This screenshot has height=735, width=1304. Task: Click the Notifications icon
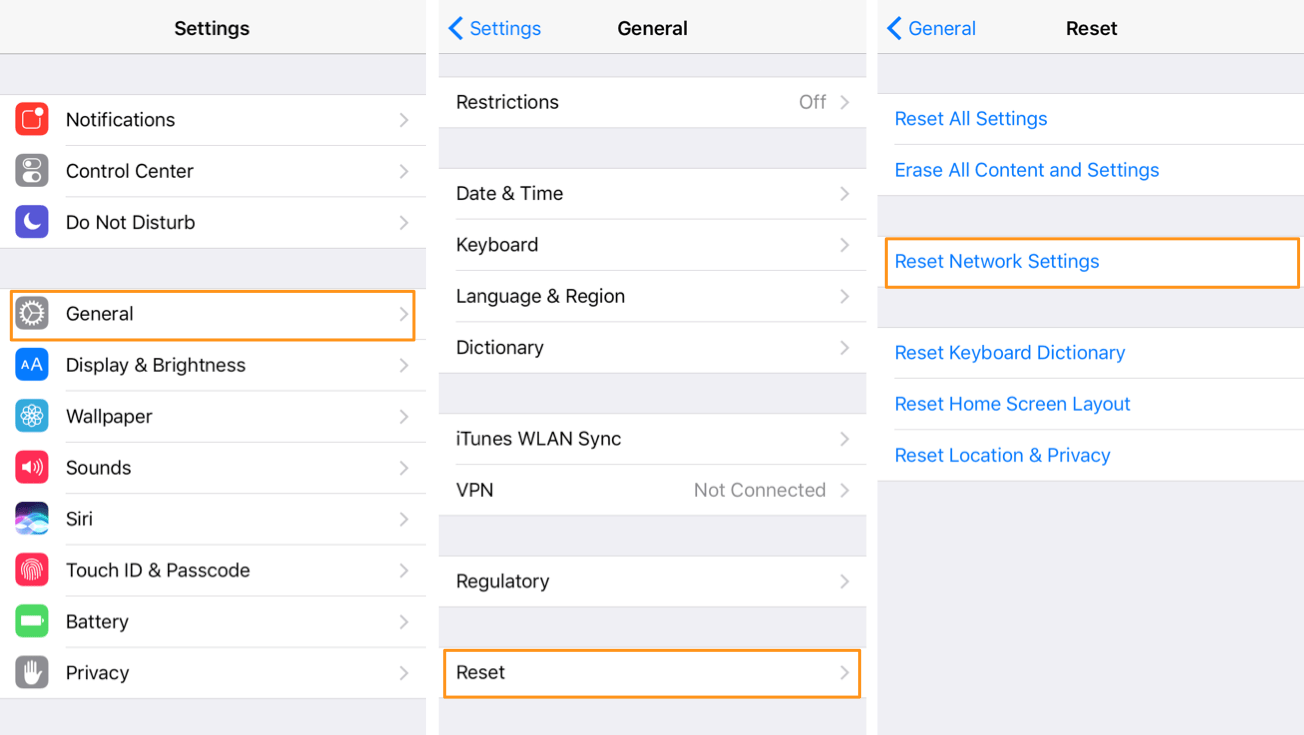pyautogui.click(x=31, y=119)
